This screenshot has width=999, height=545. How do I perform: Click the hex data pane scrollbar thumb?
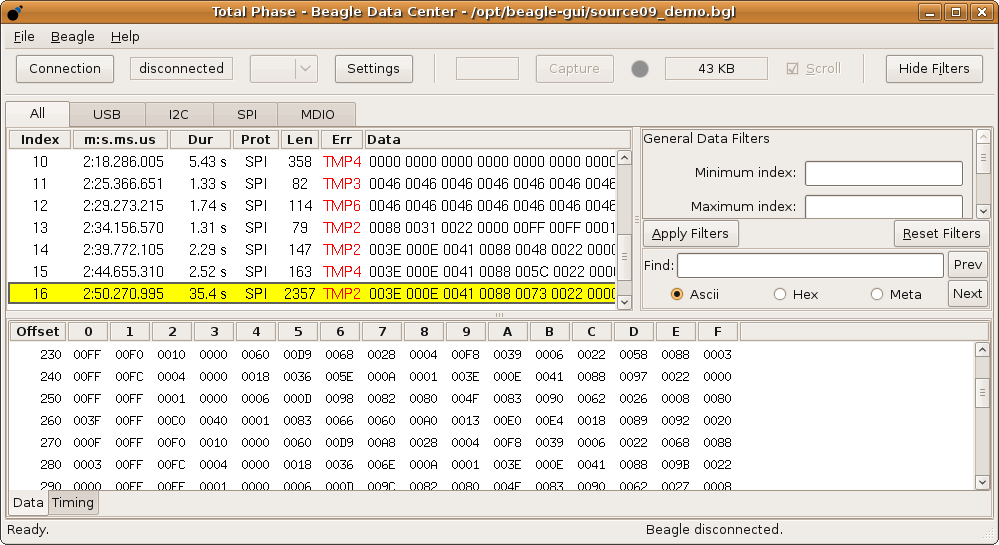[x=982, y=393]
